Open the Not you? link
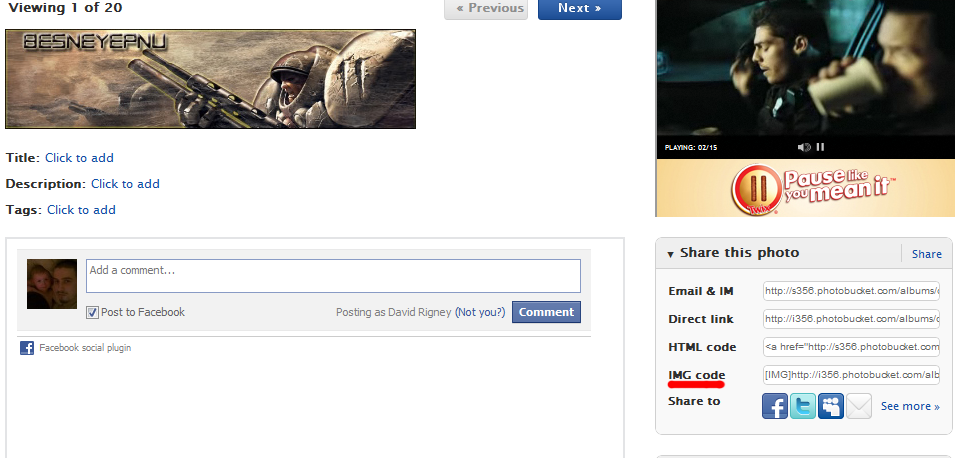 point(480,312)
